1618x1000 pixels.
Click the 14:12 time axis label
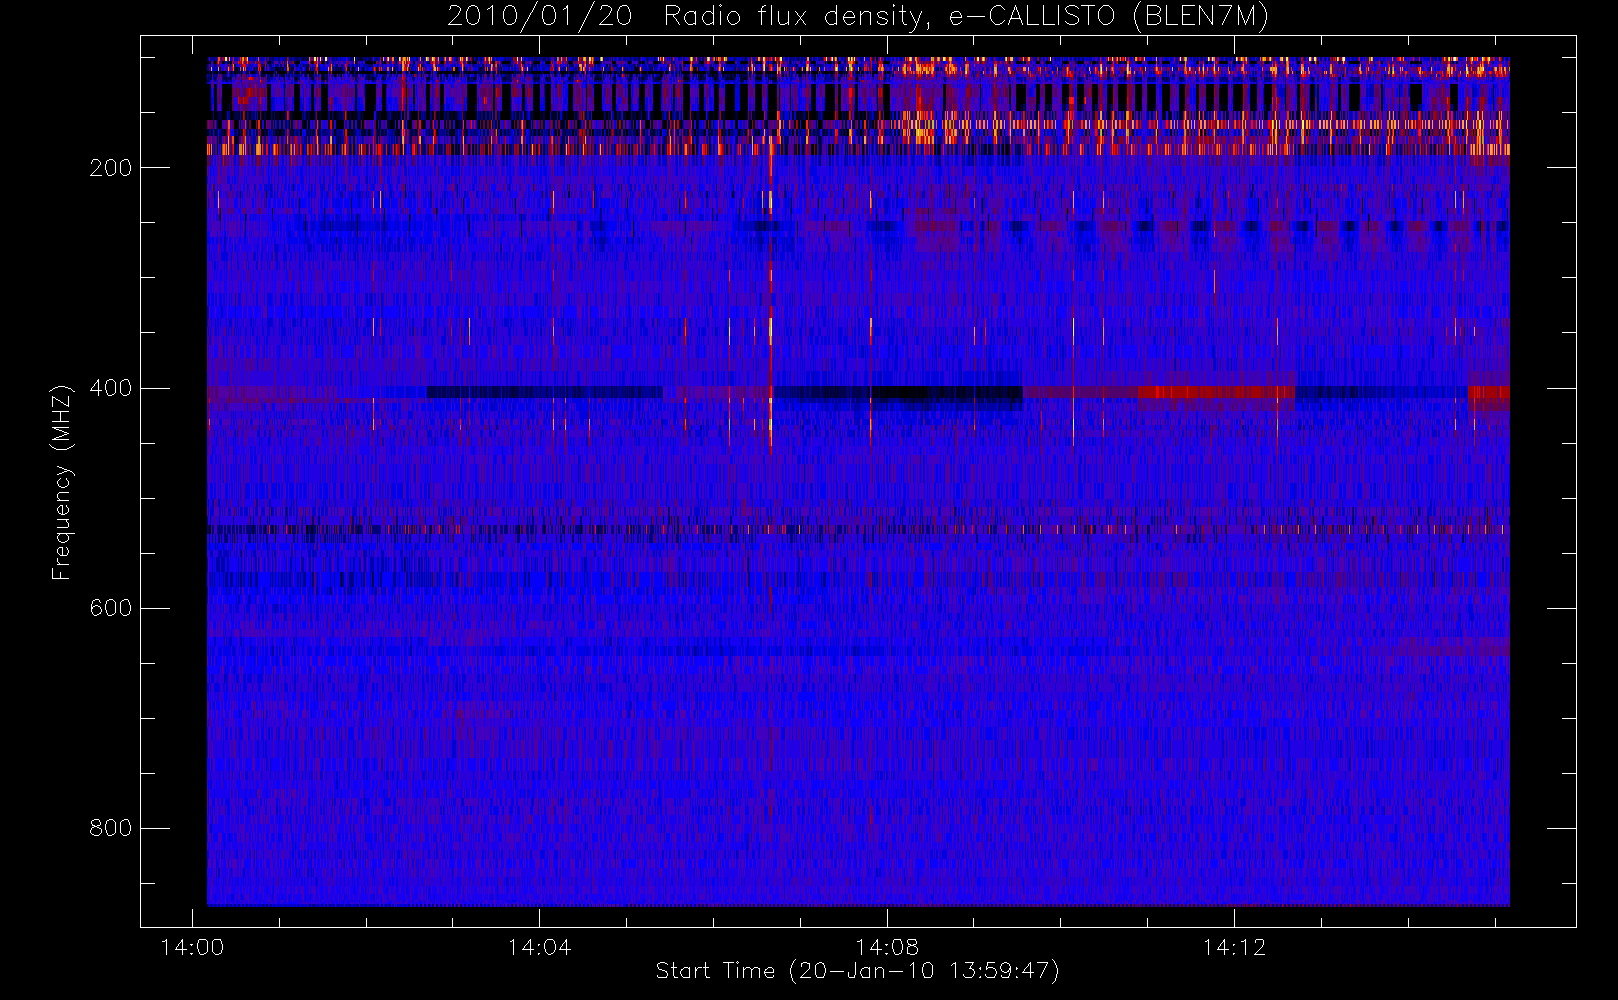point(1234,947)
